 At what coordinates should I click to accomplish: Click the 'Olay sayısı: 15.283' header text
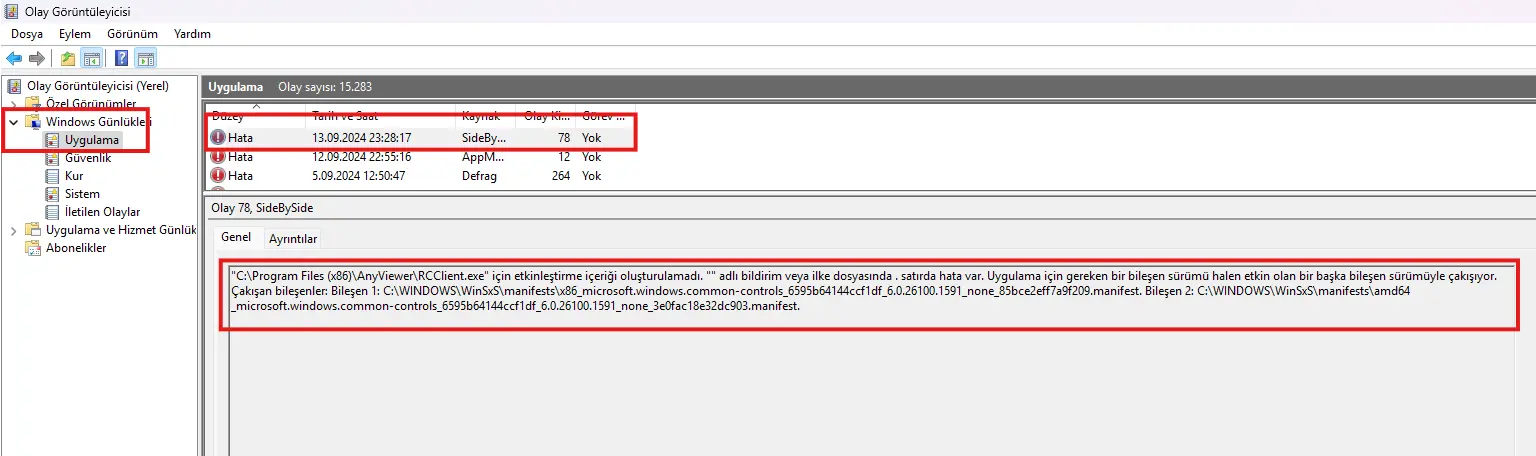point(325,87)
